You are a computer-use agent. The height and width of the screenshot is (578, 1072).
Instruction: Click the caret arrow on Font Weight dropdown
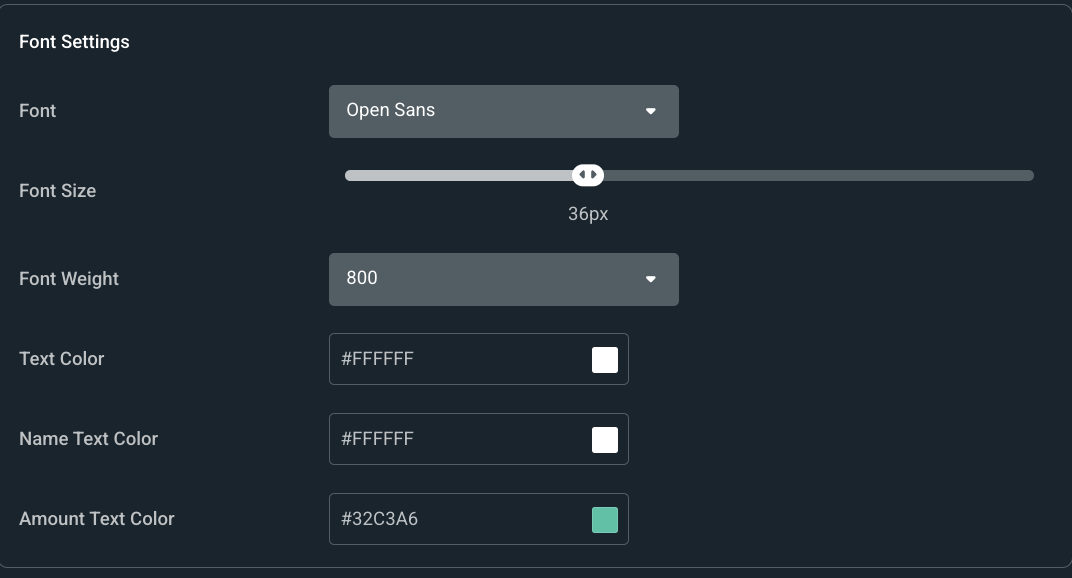tap(652, 279)
